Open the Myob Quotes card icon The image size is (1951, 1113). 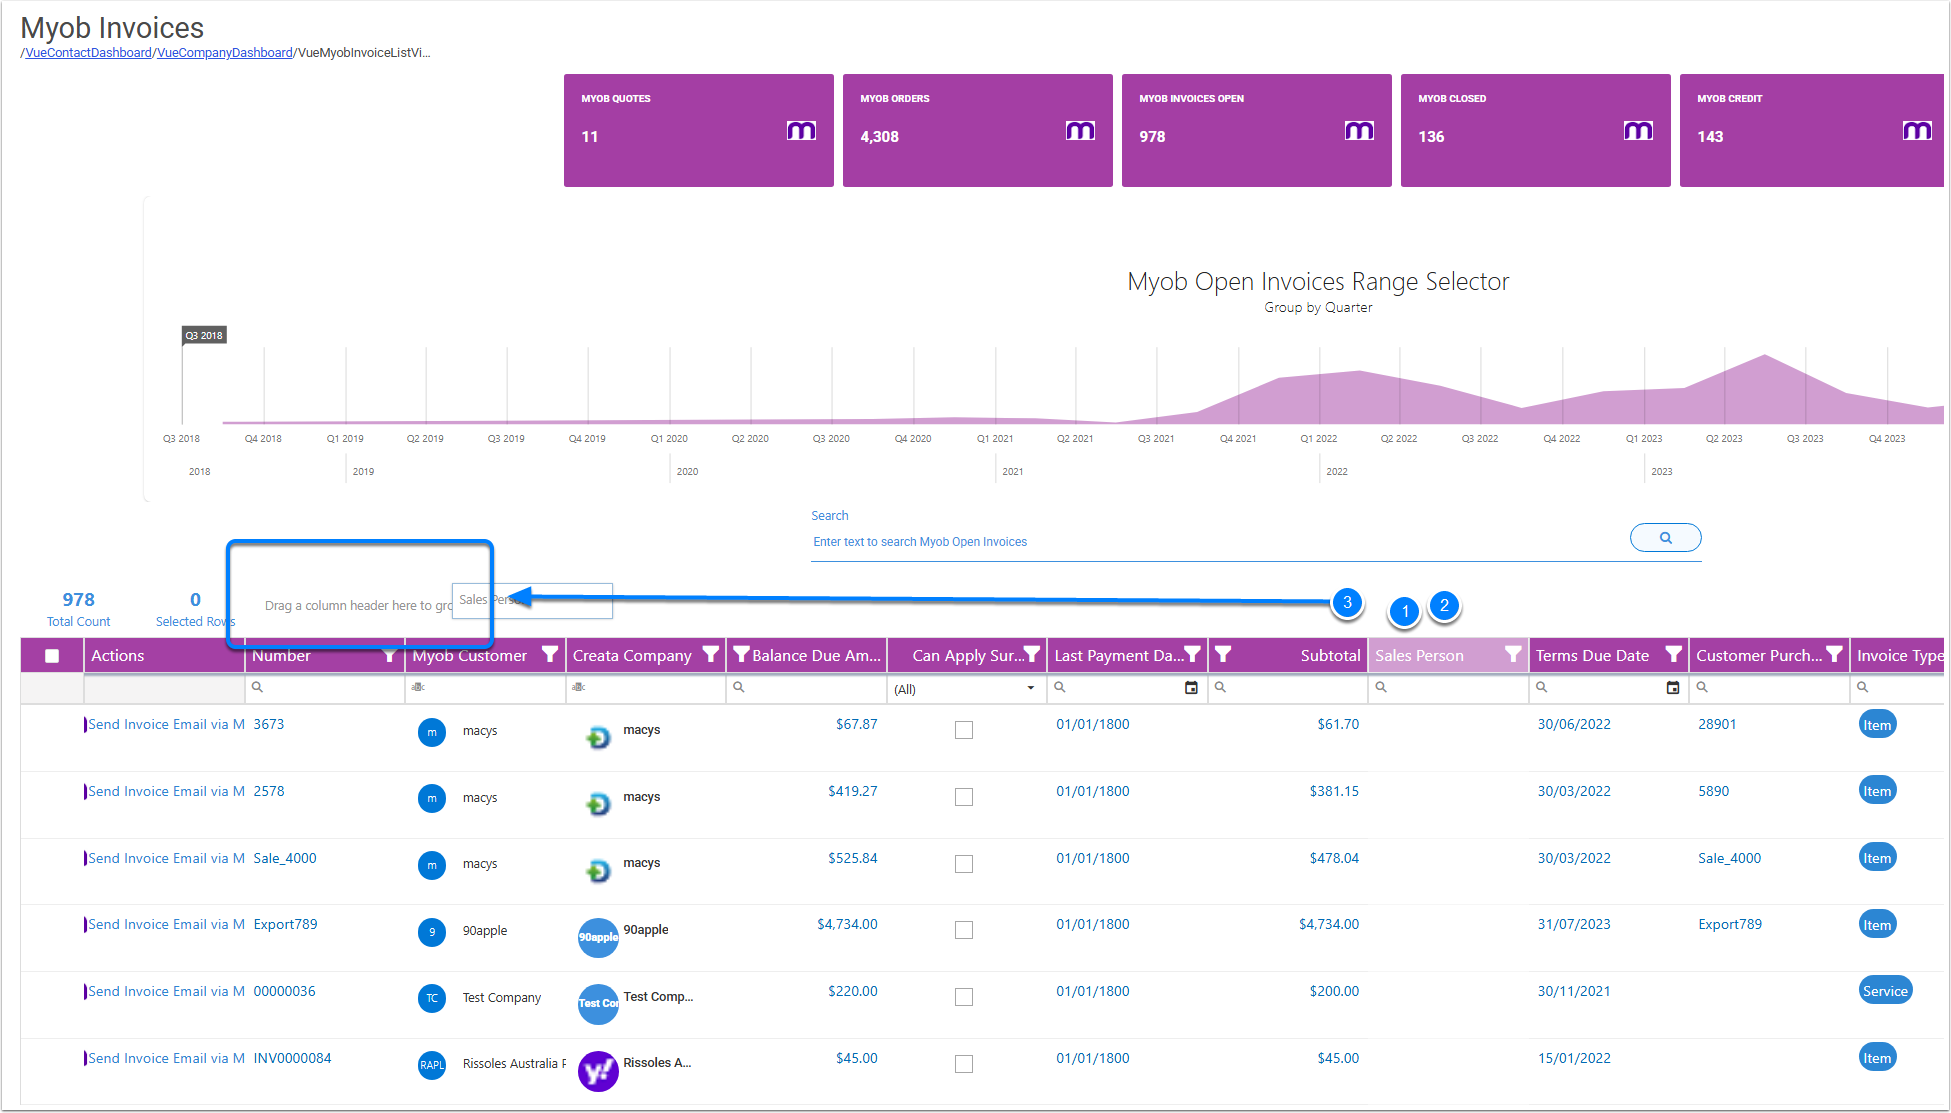[801, 131]
